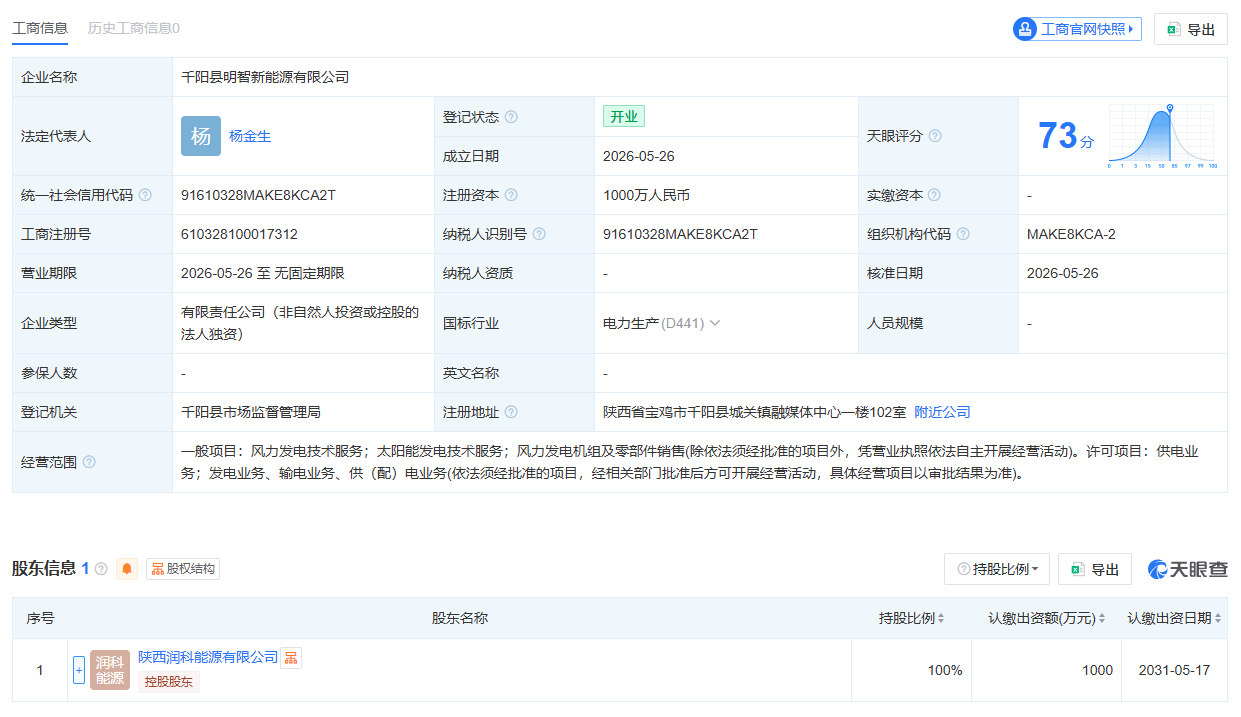The image size is (1241, 717).
Task: Click the top 导出 export button
Action: 1190,29
